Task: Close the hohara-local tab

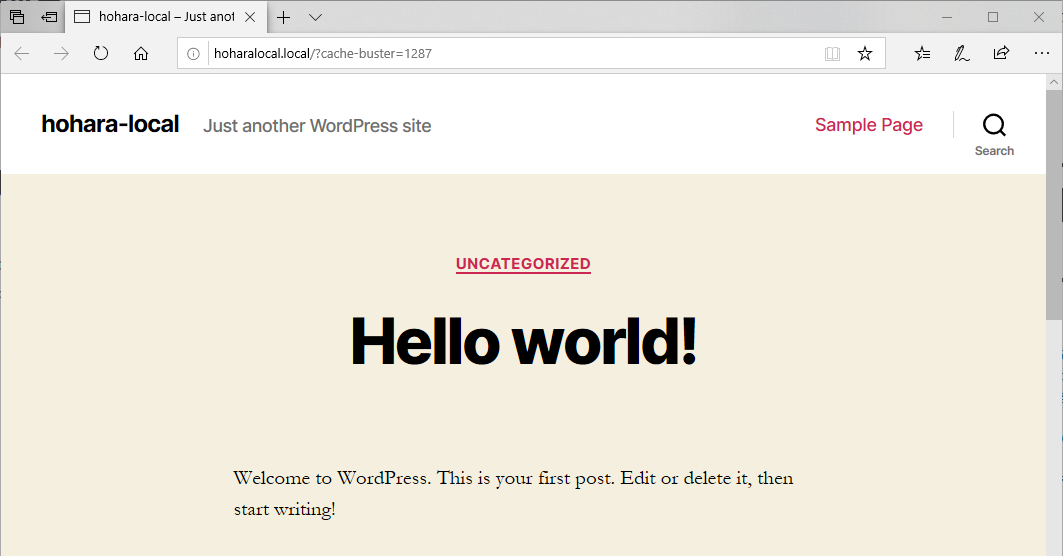Action: pyautogui.click(x=250, y=17)
